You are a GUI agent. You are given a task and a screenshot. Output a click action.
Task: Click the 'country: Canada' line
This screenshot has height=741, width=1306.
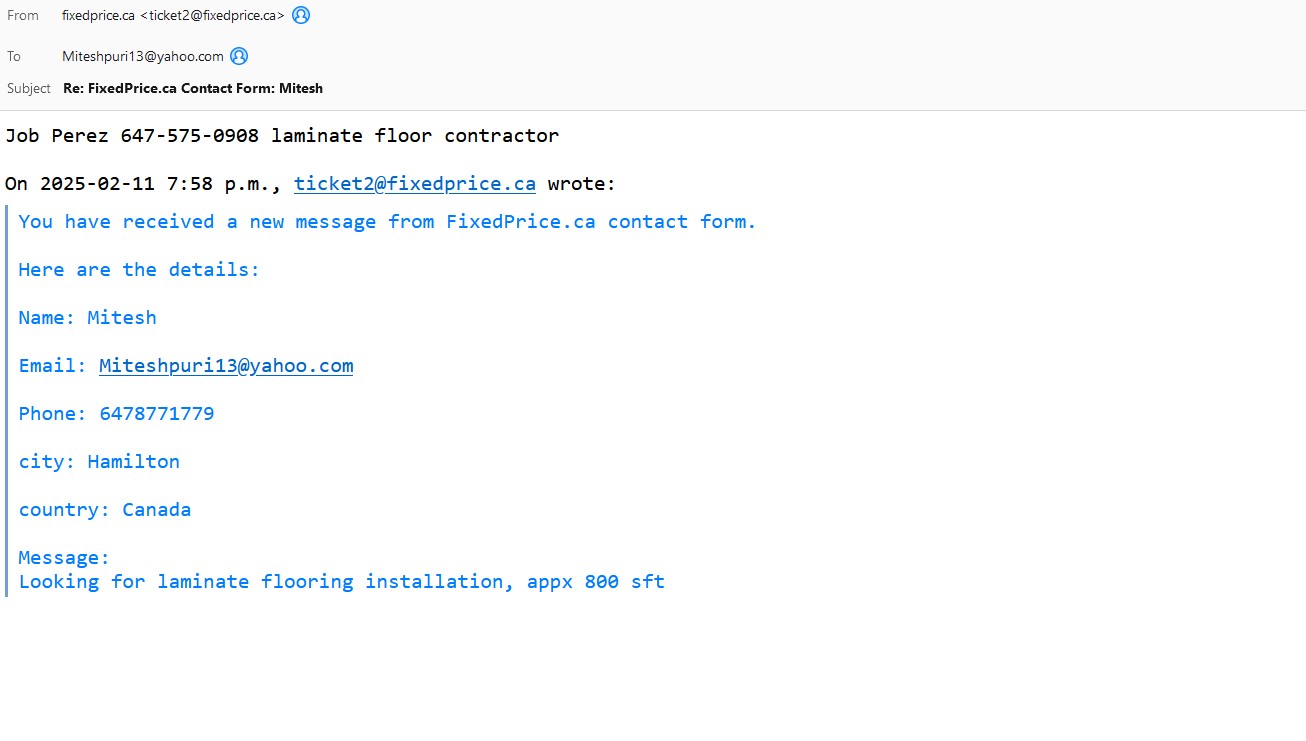coord(104,510)
